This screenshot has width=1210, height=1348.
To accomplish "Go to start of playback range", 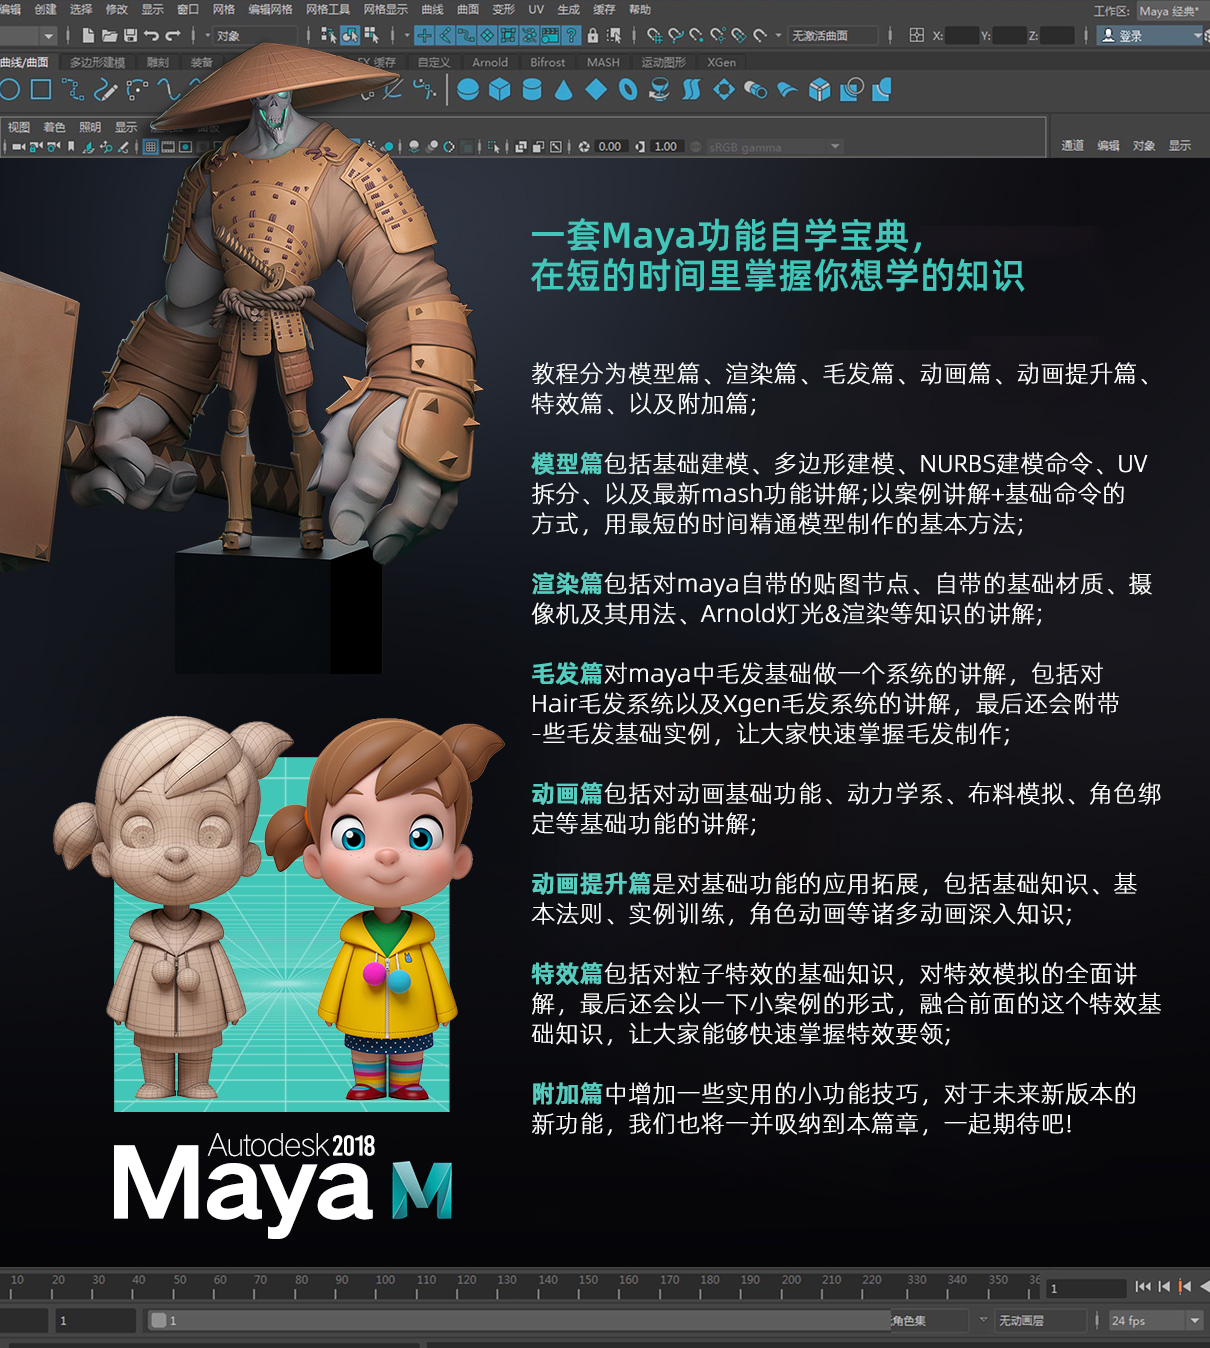I will point(1143,1287).
